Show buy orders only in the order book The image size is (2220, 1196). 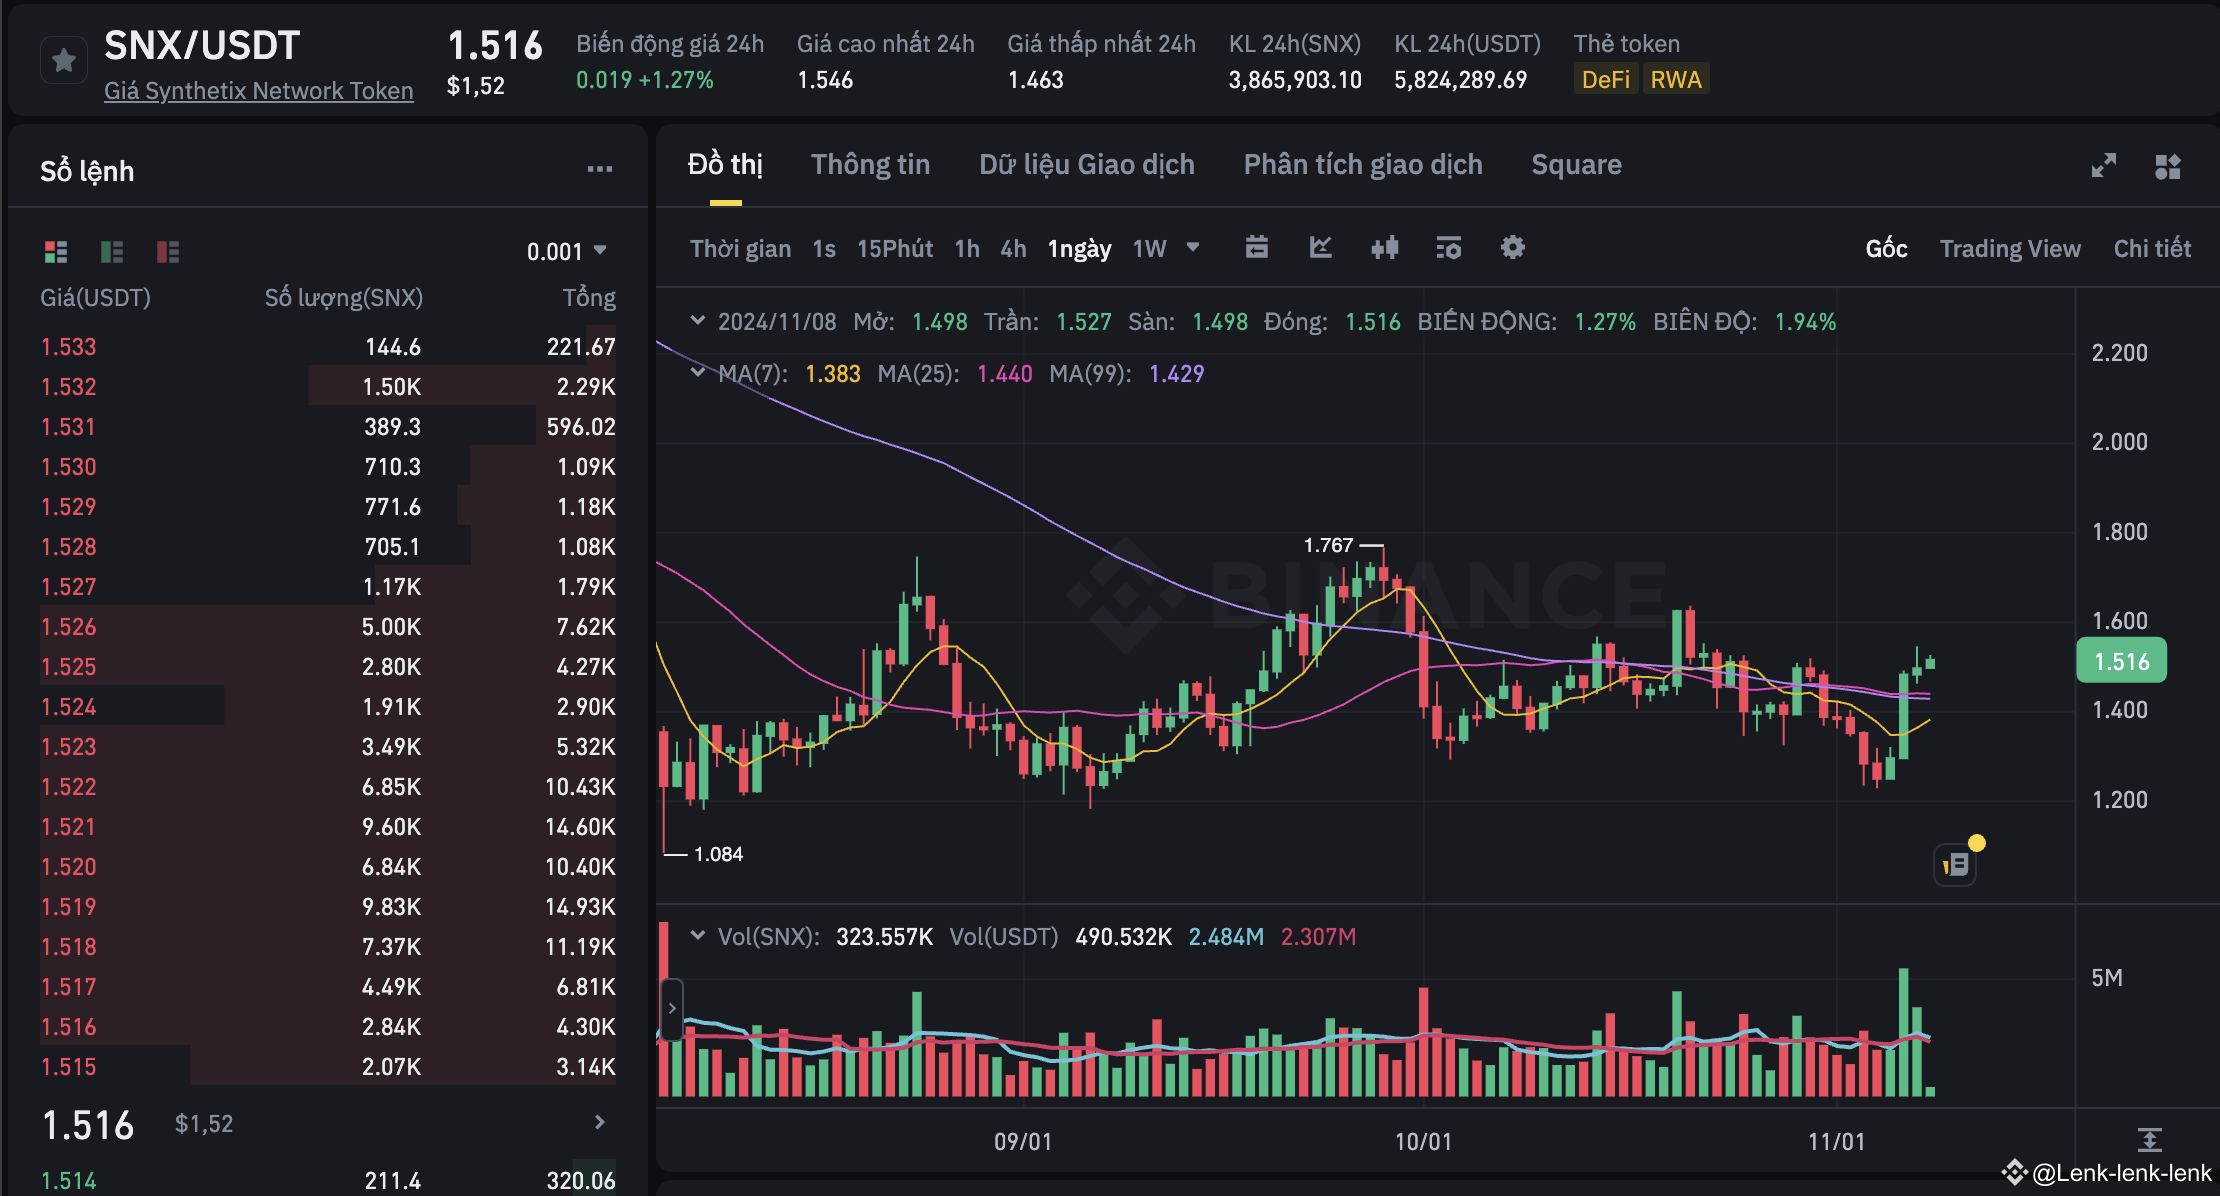point(111,252)
